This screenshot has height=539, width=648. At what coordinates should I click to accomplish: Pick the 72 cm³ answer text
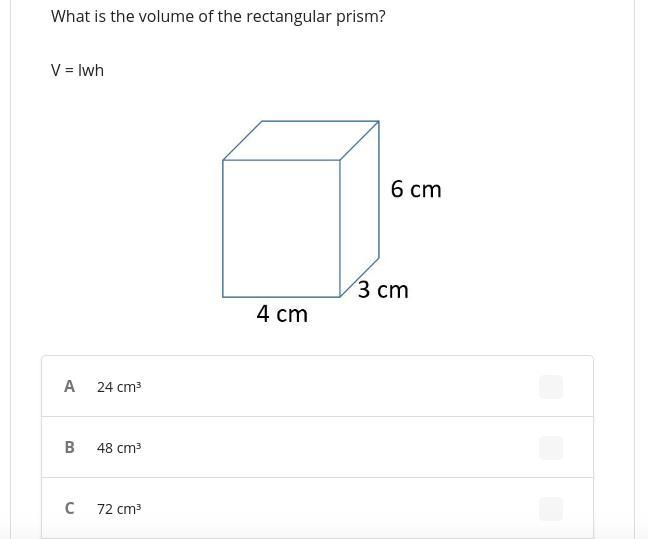(x=119, y=509)
